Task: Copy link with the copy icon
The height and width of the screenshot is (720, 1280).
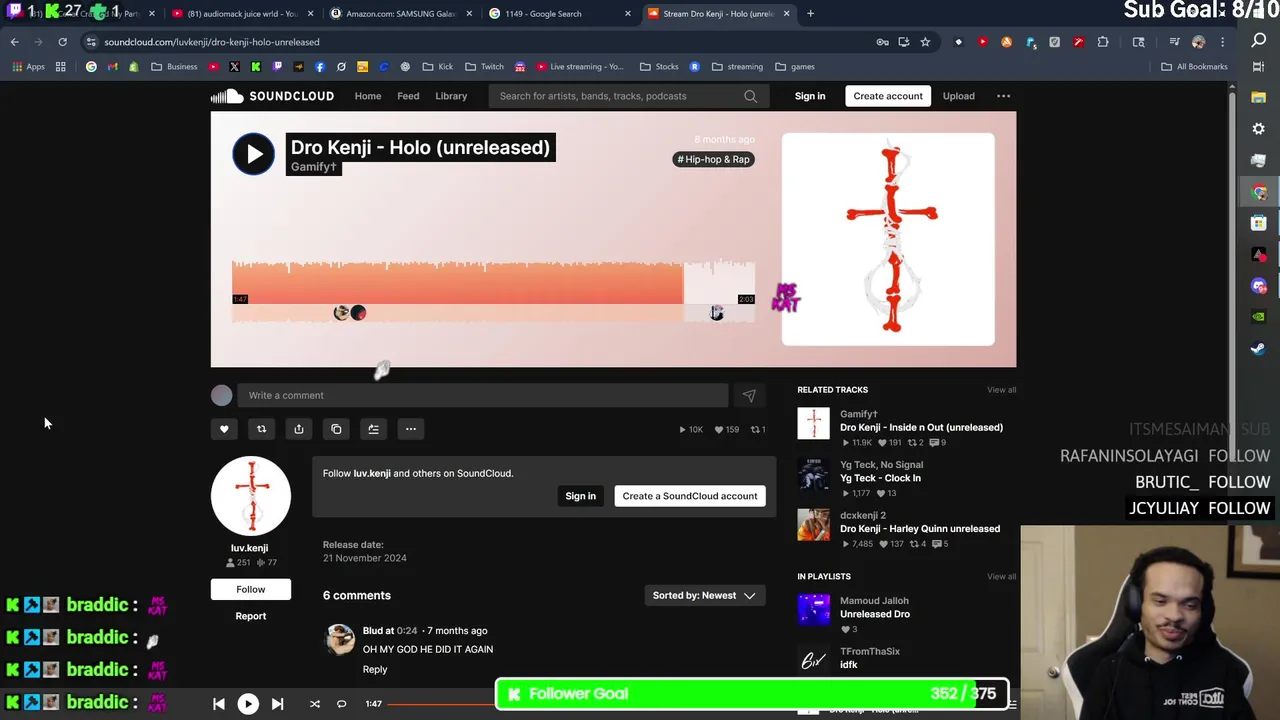Action: 336,429
